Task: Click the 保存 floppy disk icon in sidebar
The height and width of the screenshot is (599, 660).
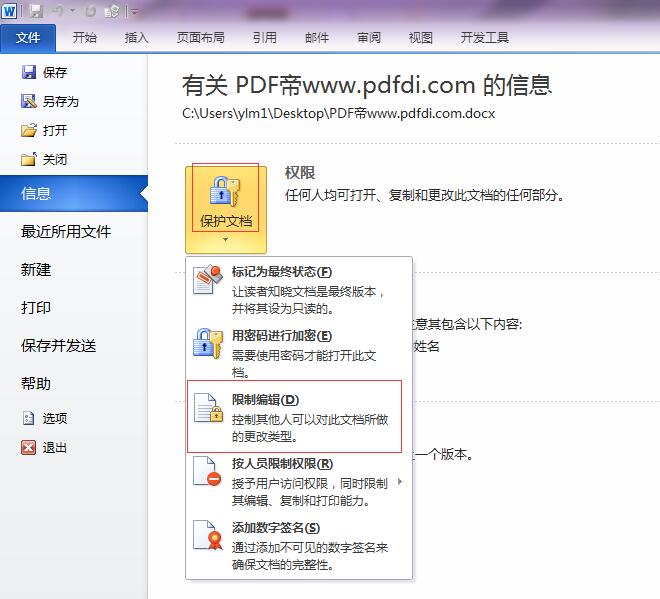Action: [x=29, y=72]
